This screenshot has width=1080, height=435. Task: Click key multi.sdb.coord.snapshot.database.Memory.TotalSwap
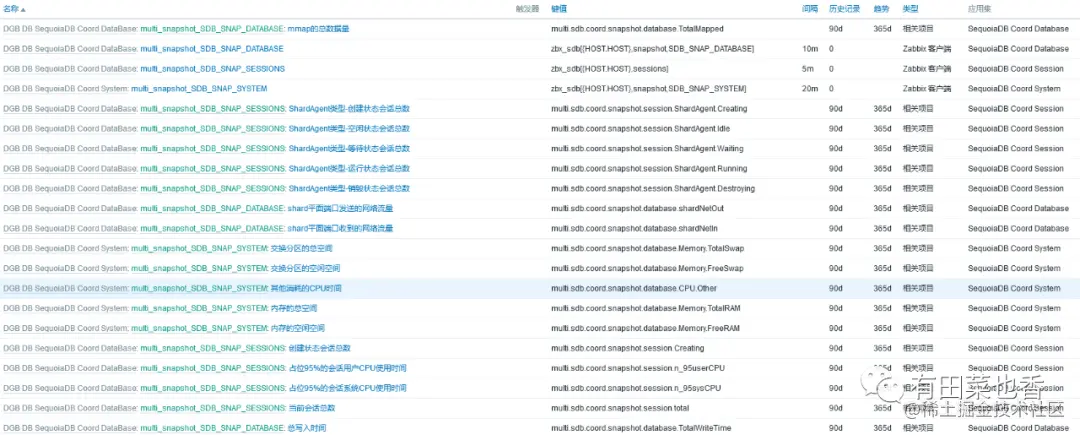click(647, 248)
